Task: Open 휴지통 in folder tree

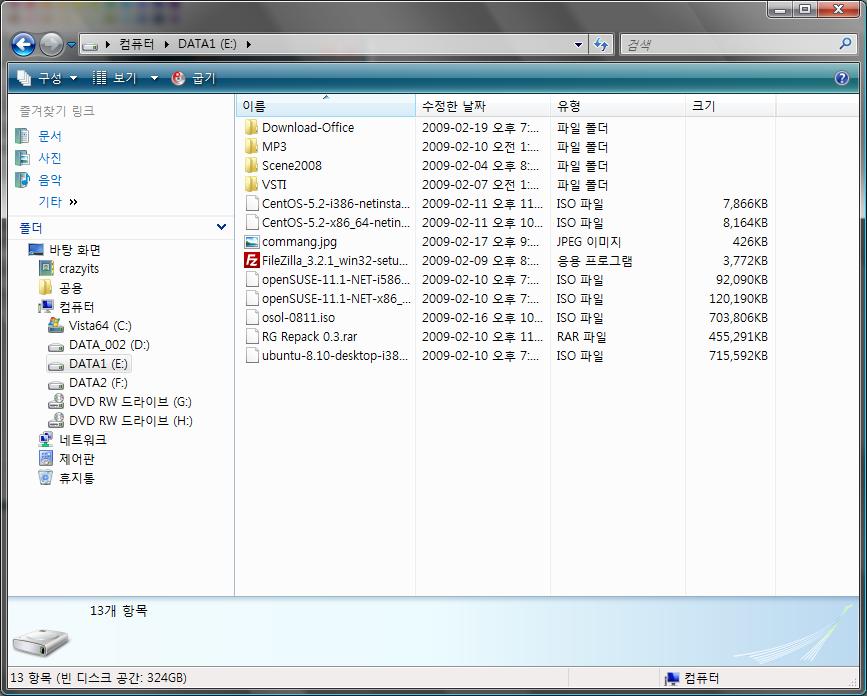Action: [77, 478]
